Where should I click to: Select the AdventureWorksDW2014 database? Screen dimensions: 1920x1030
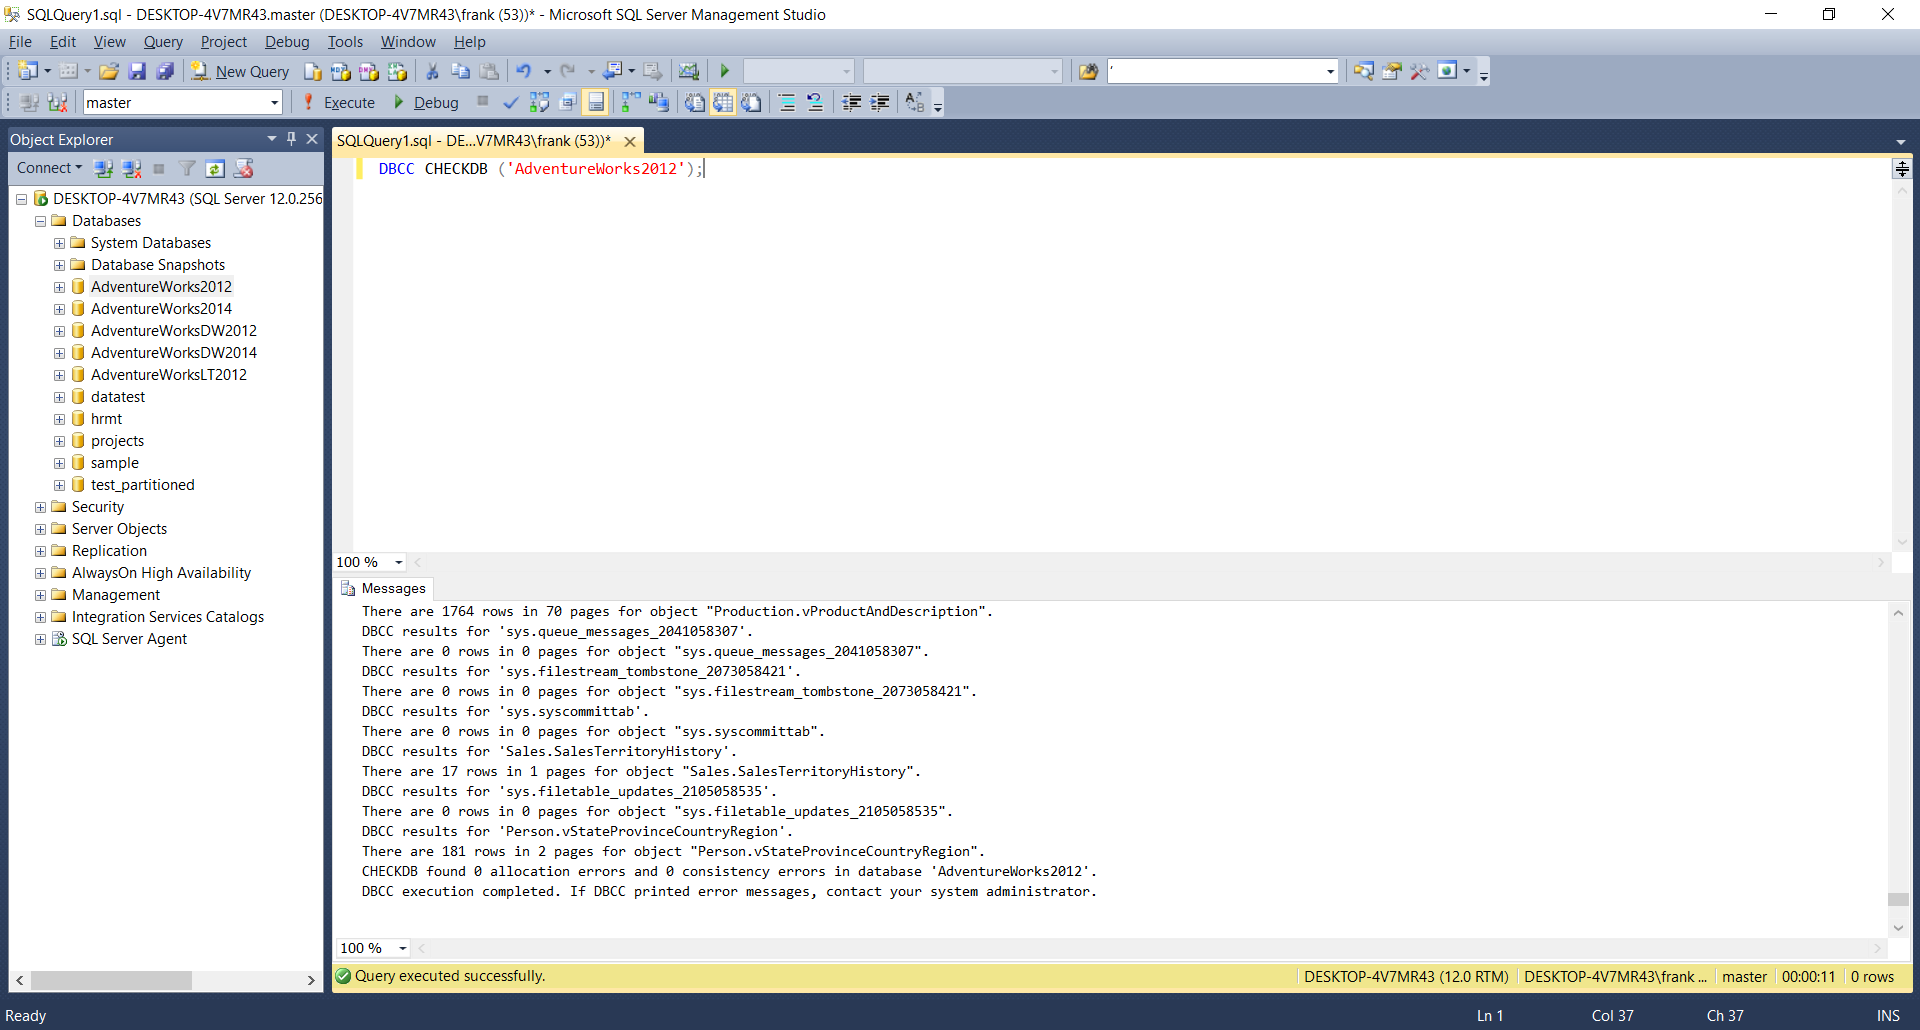point(173,353)
